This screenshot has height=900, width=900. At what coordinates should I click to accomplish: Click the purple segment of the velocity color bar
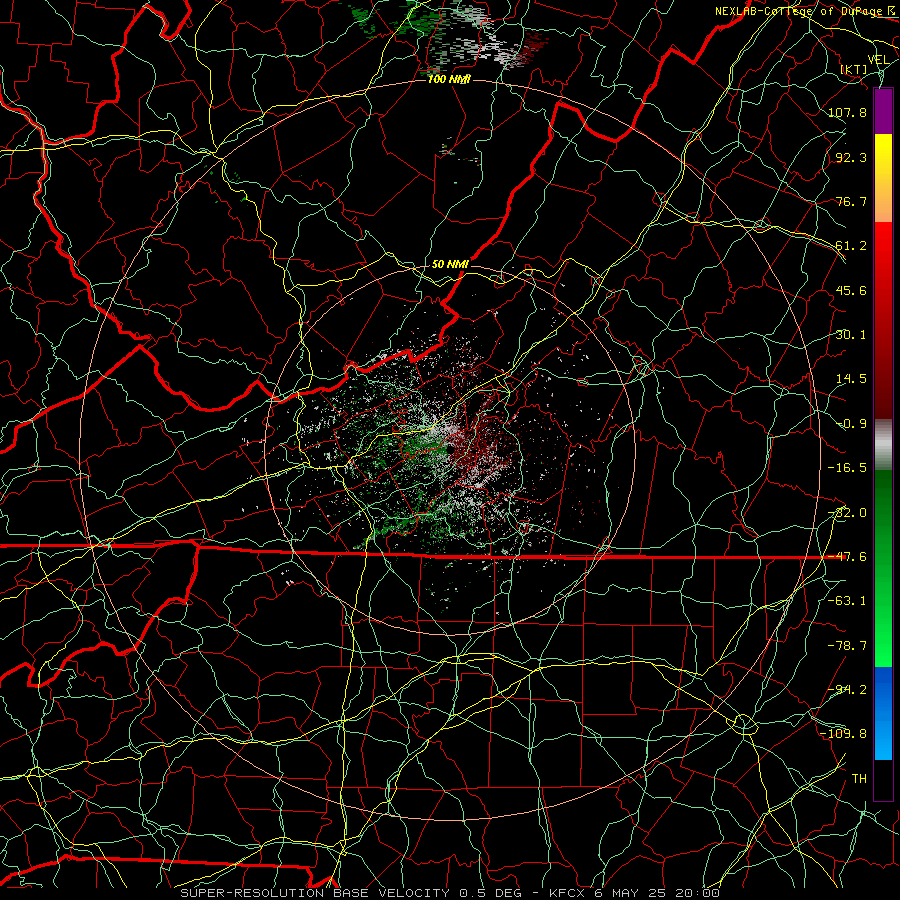tap(883, 112)
